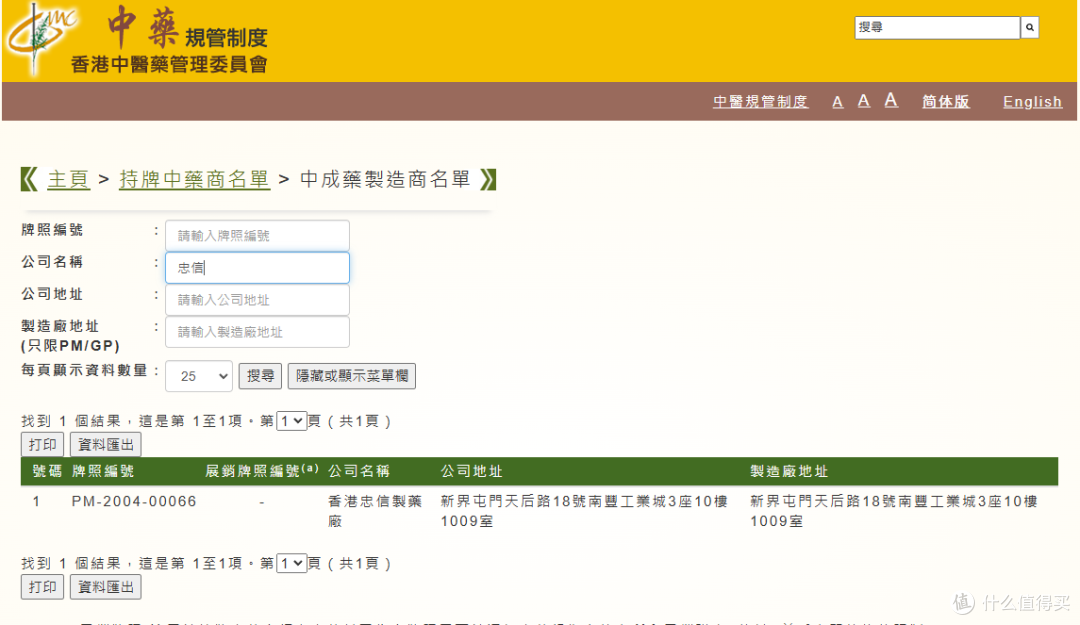Click the 隱藏或顯示菜單欄 button
The image size is (1080, 625).
click(x=351, y=376)
